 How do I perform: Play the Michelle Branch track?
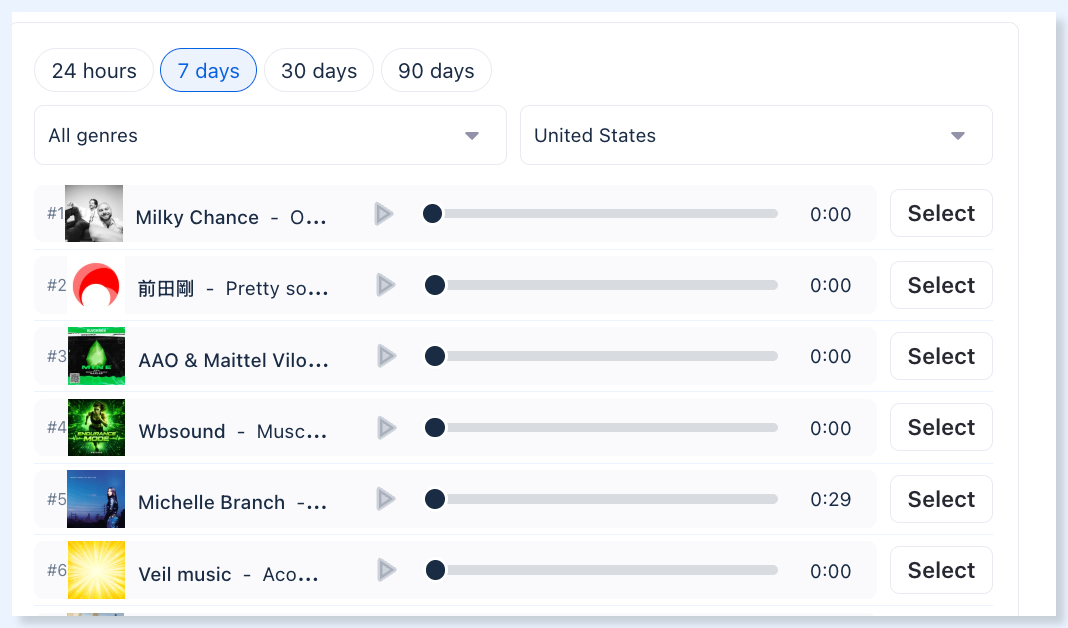click(x=386, y=499)
